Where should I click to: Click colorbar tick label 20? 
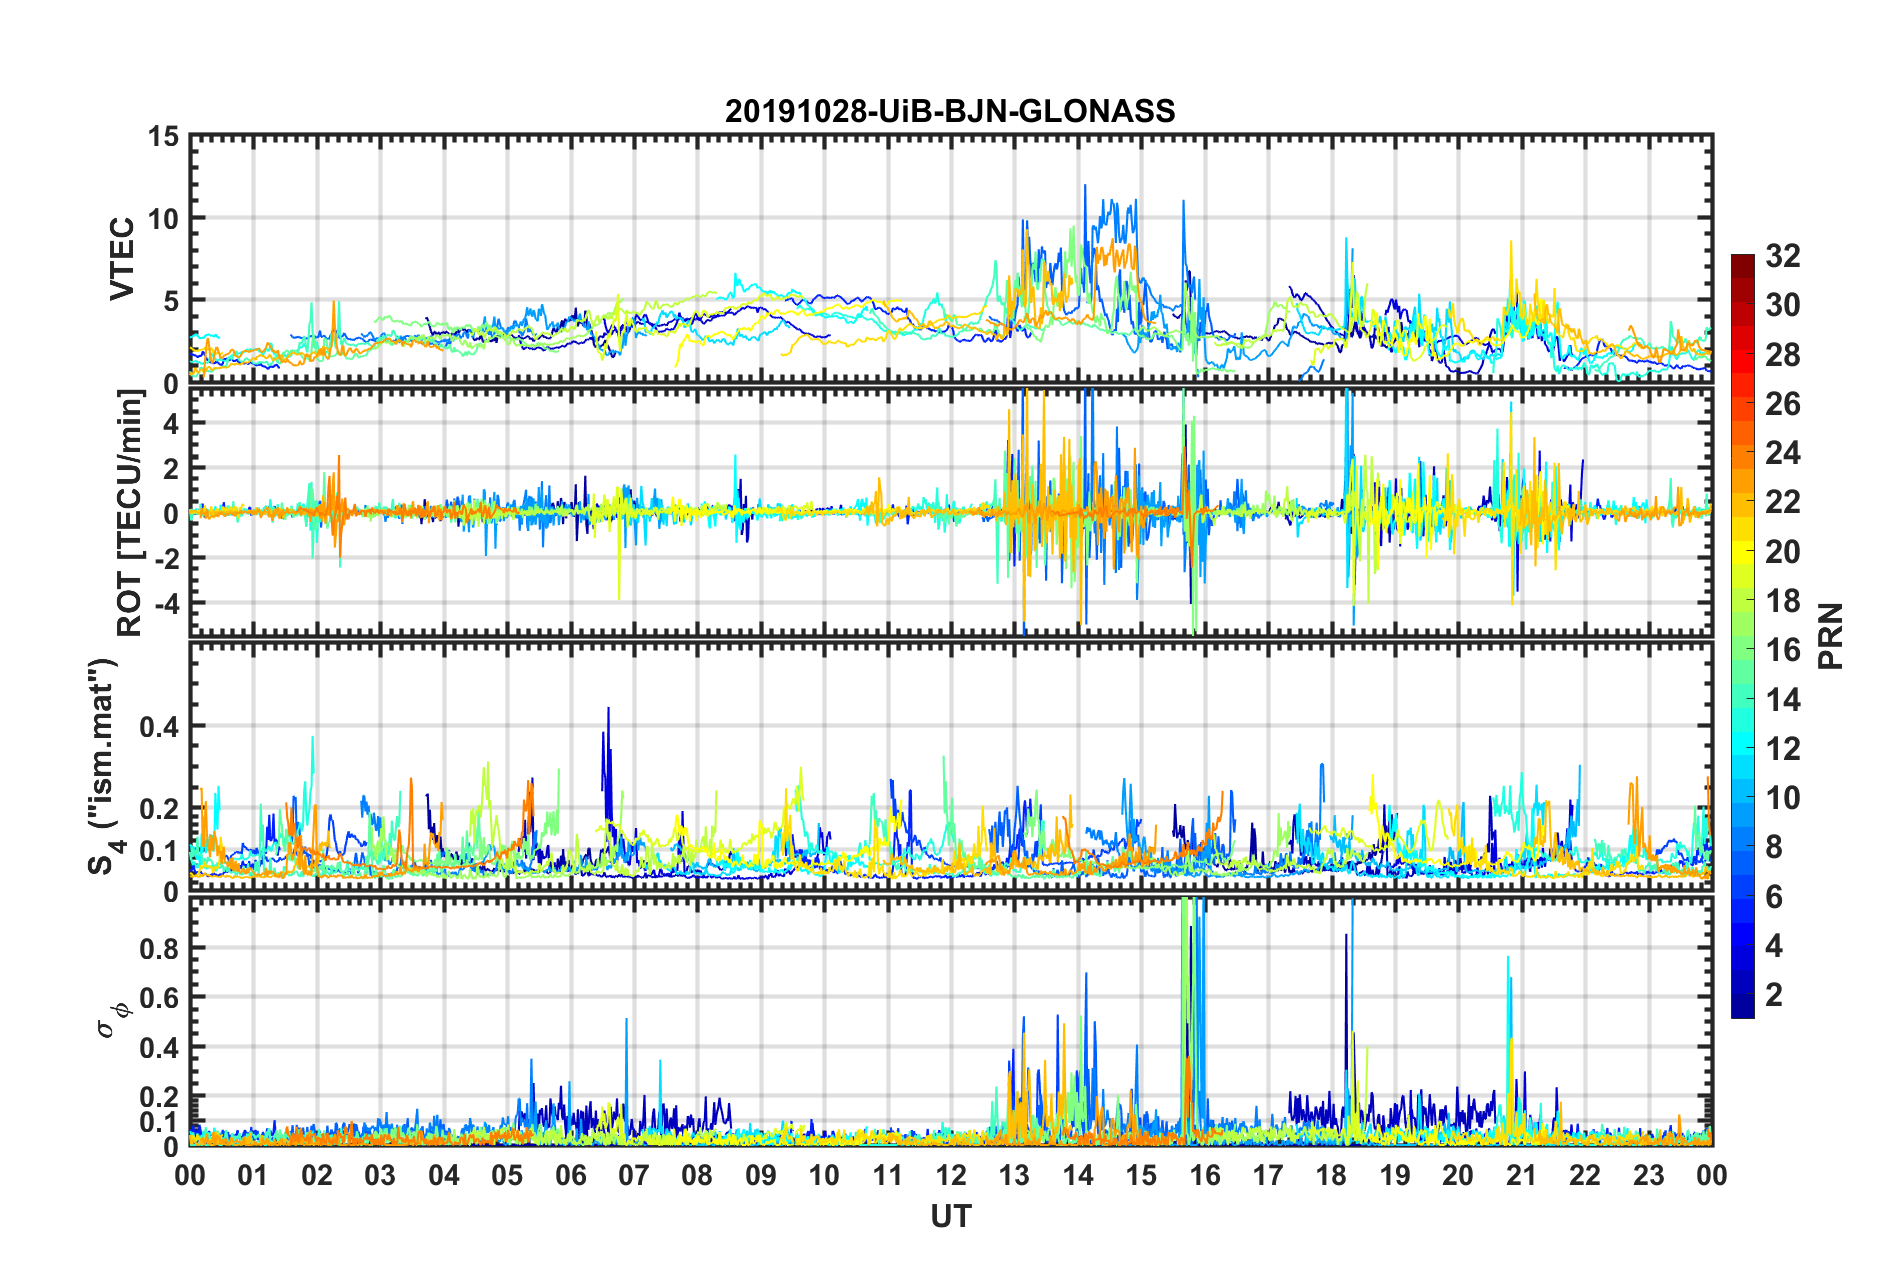(x=1783, y=552)
